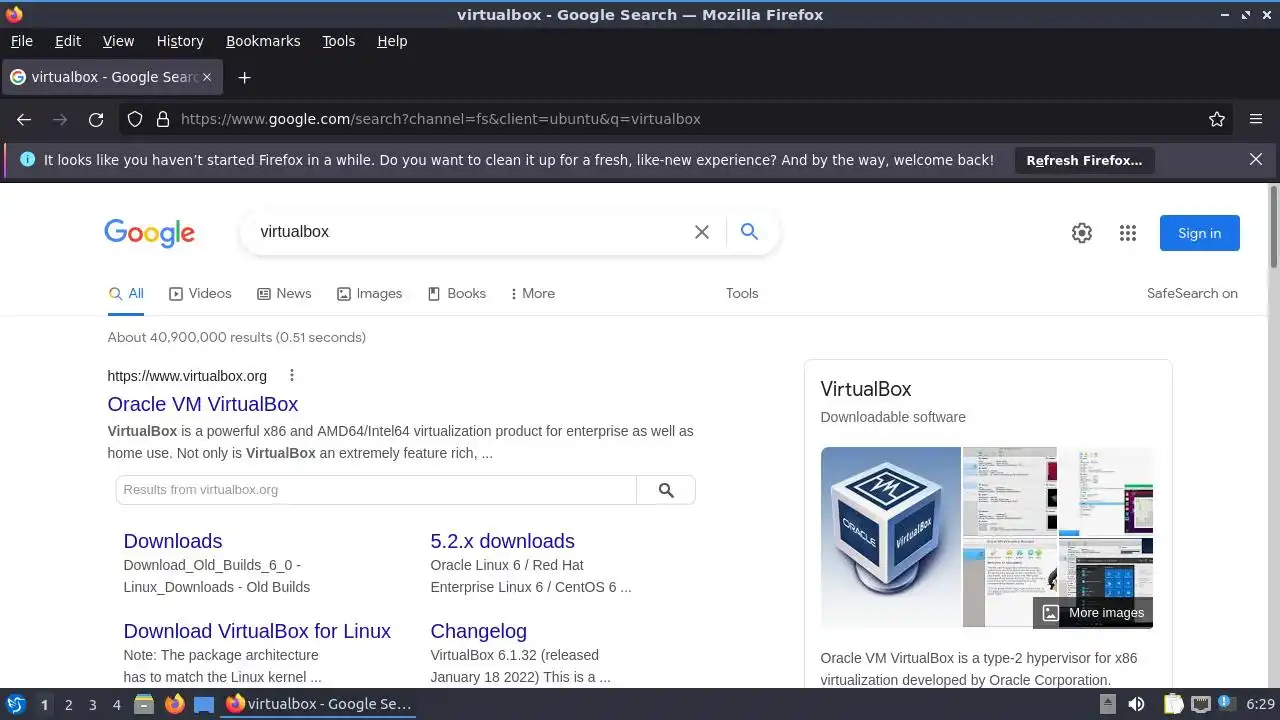Click the https://www.virtualbox.org URL text
This screenshot has height=720, width=1280.
coord(187,376)
